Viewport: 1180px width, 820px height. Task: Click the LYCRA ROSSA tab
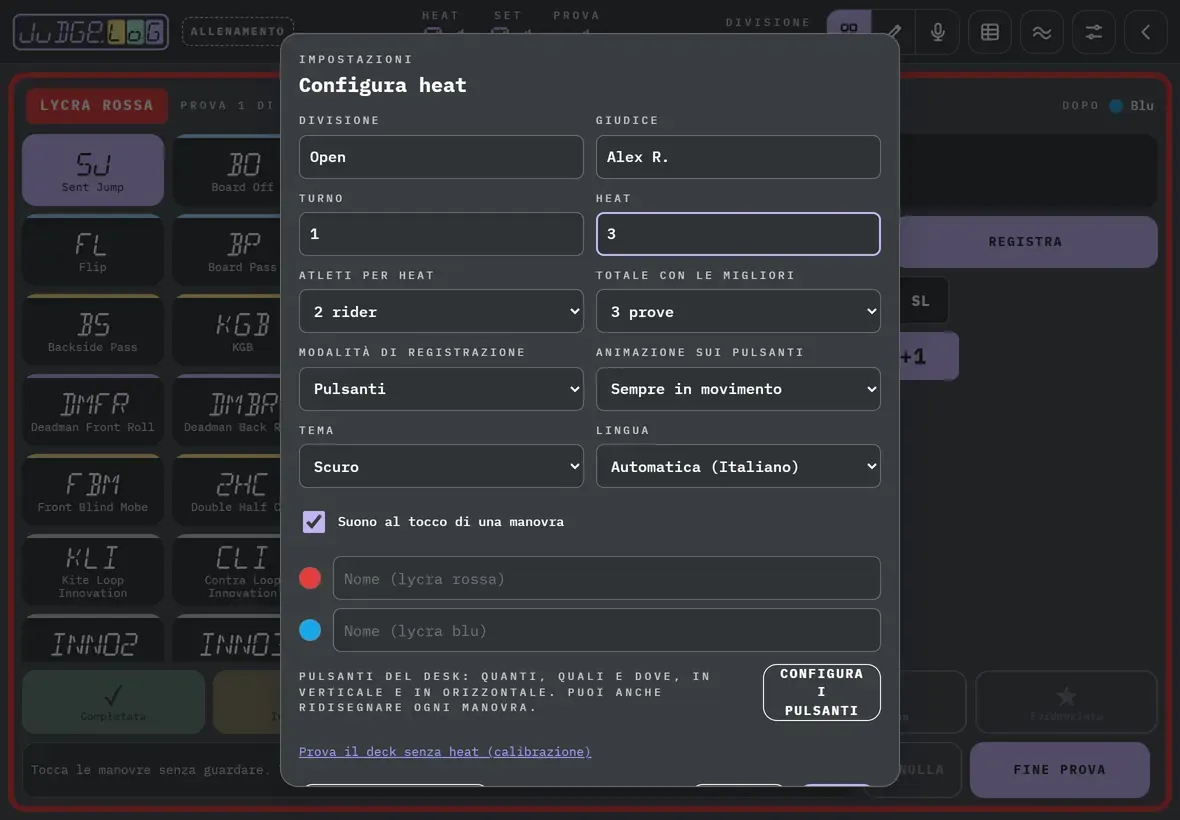pyautogui.click(x=96, y=105)
